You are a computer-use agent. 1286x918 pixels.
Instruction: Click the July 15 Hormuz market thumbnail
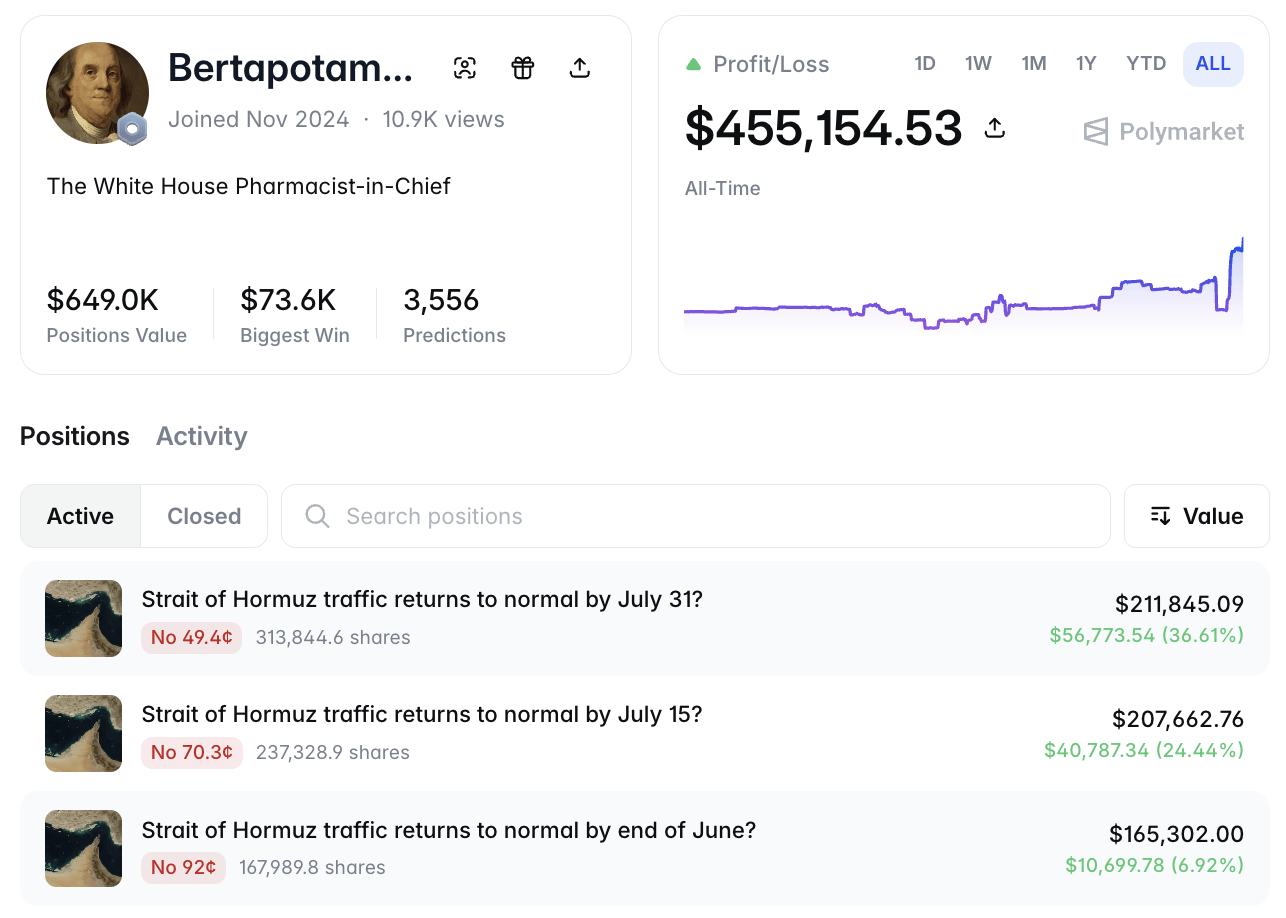point(84,733)
